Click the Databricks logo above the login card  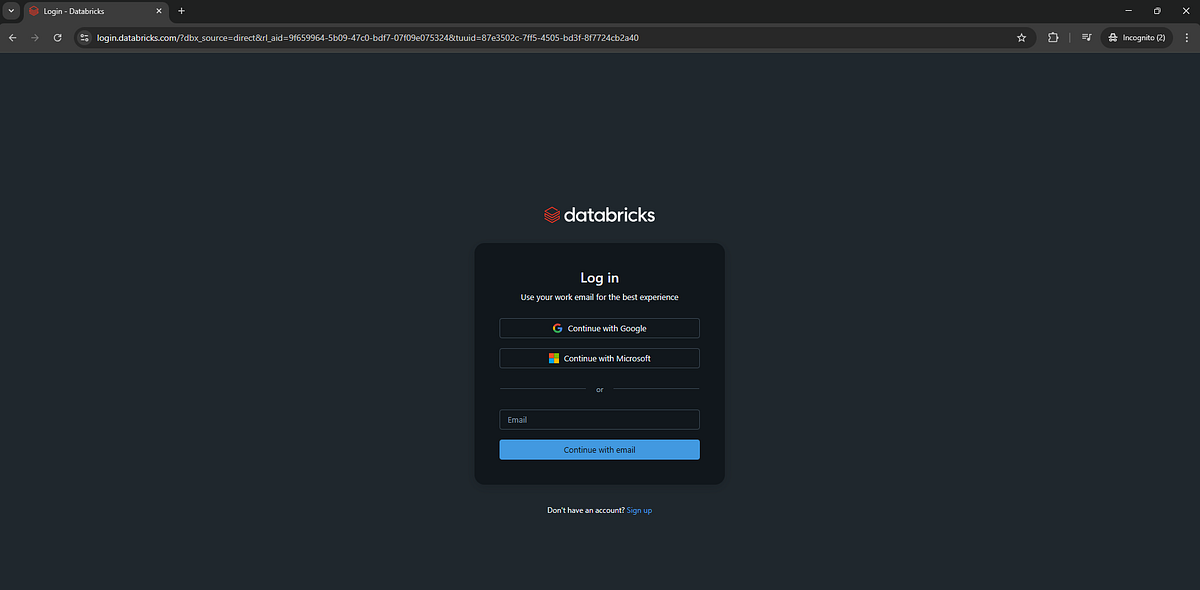tap(599, 214)
